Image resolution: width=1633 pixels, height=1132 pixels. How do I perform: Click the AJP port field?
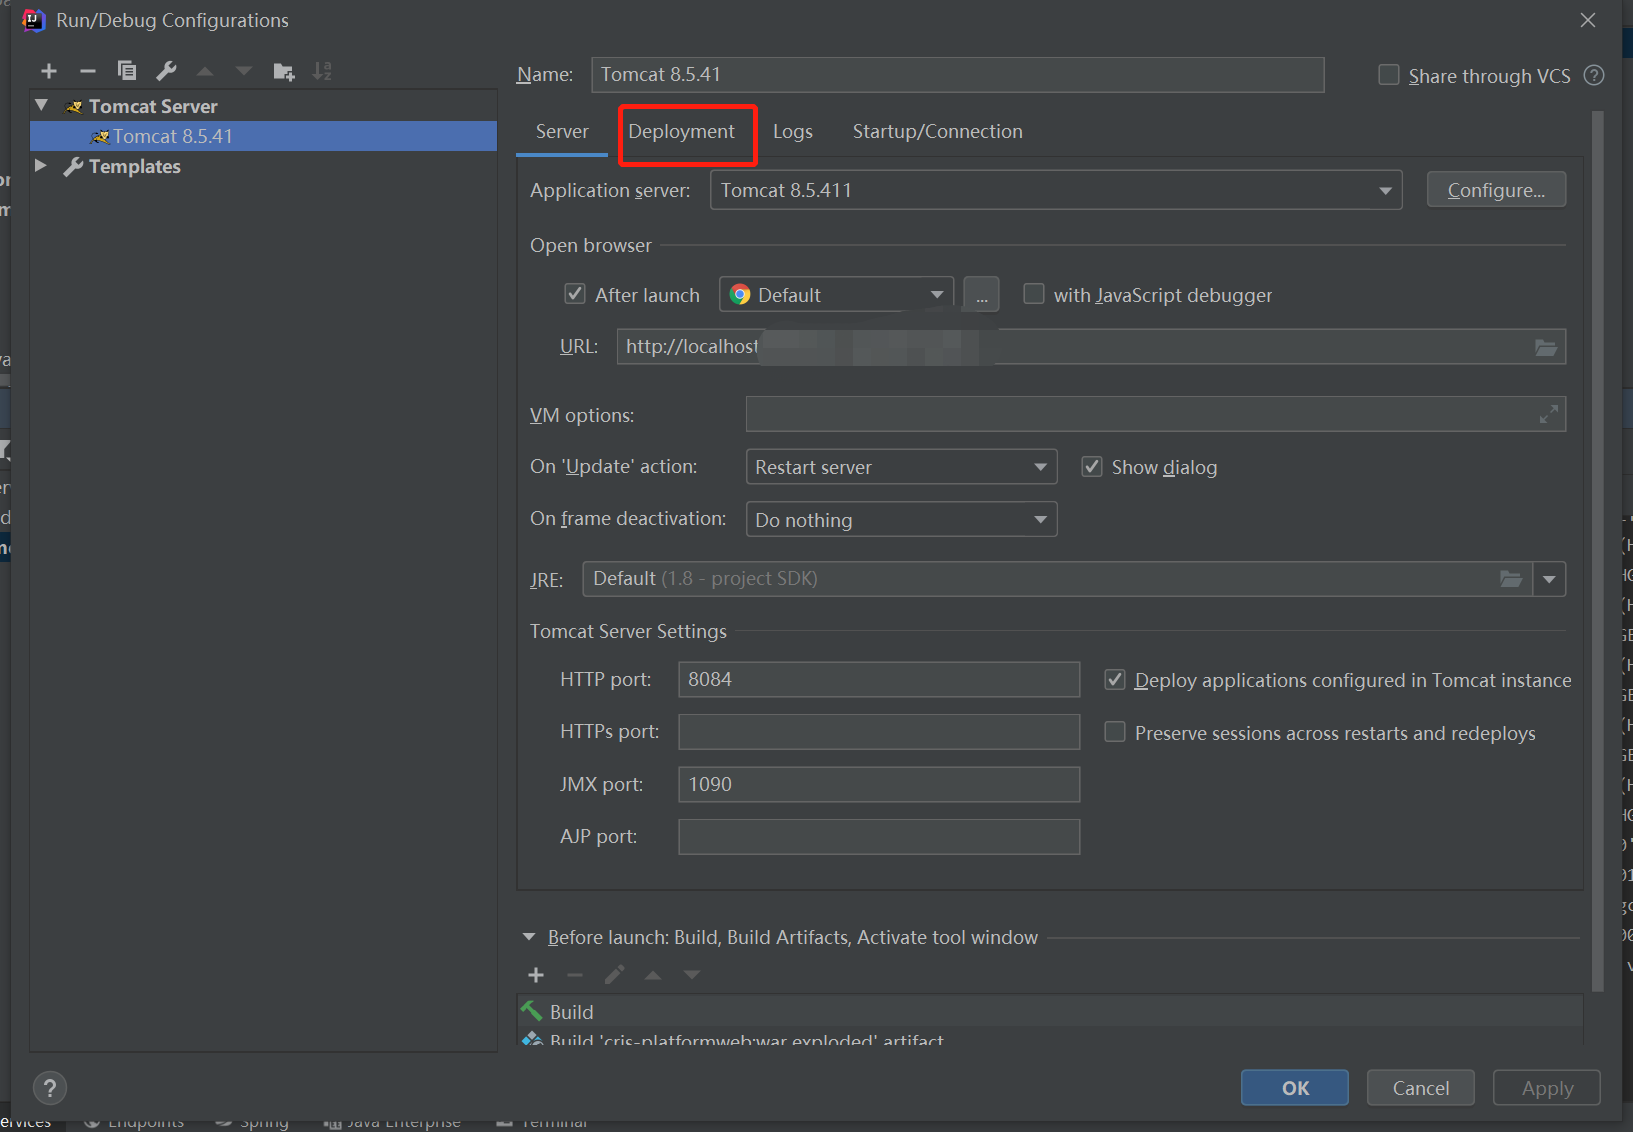click(x=879, y=837)
